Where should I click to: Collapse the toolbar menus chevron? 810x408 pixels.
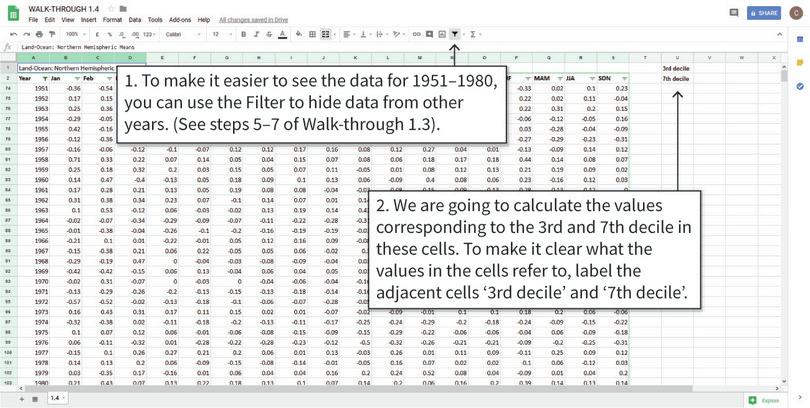coord(779,34)
